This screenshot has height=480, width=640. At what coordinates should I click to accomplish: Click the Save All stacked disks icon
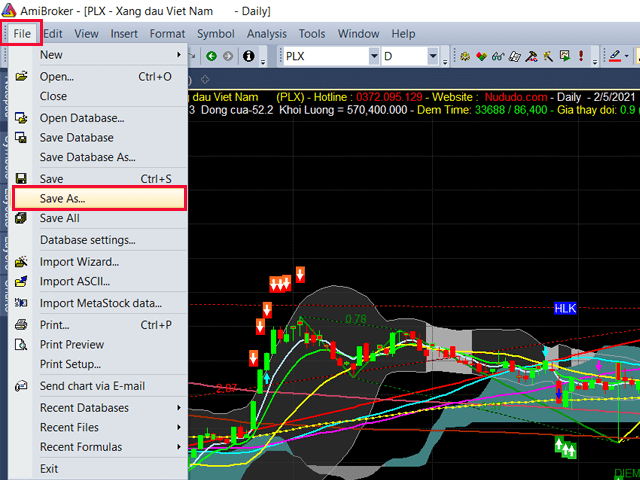21,218
